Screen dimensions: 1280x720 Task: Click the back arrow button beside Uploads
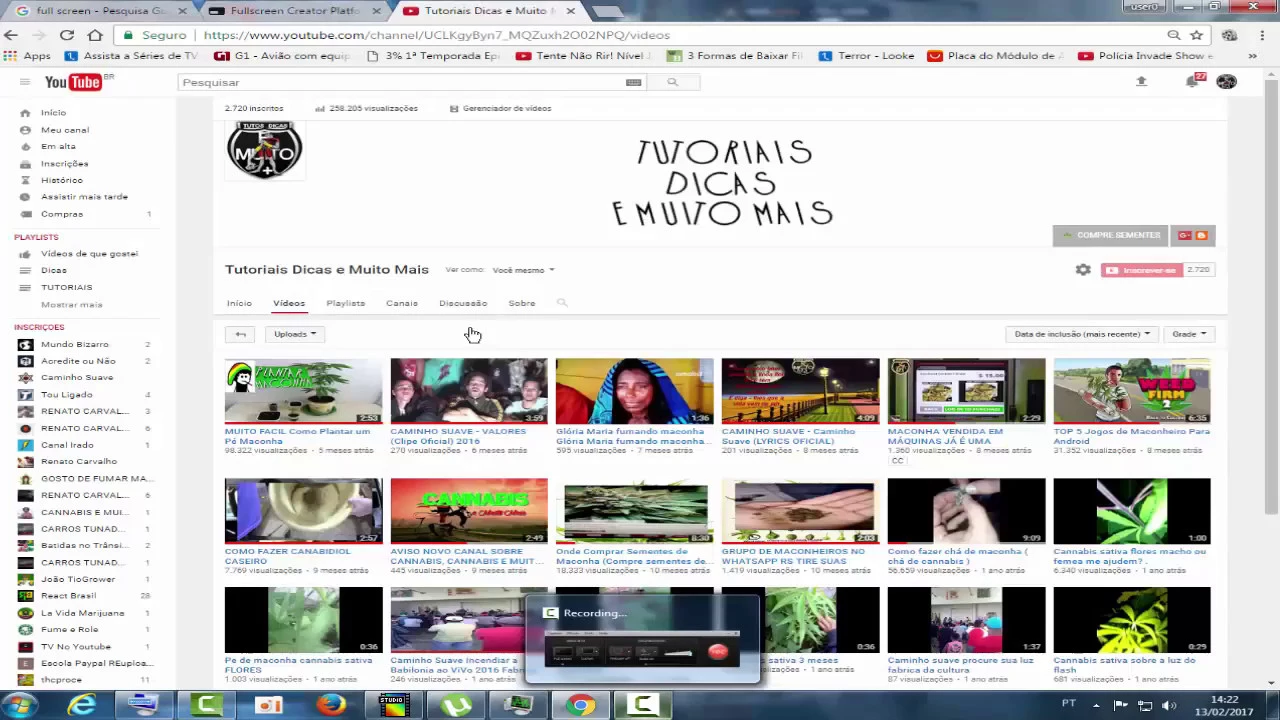[x=240, y=334]
